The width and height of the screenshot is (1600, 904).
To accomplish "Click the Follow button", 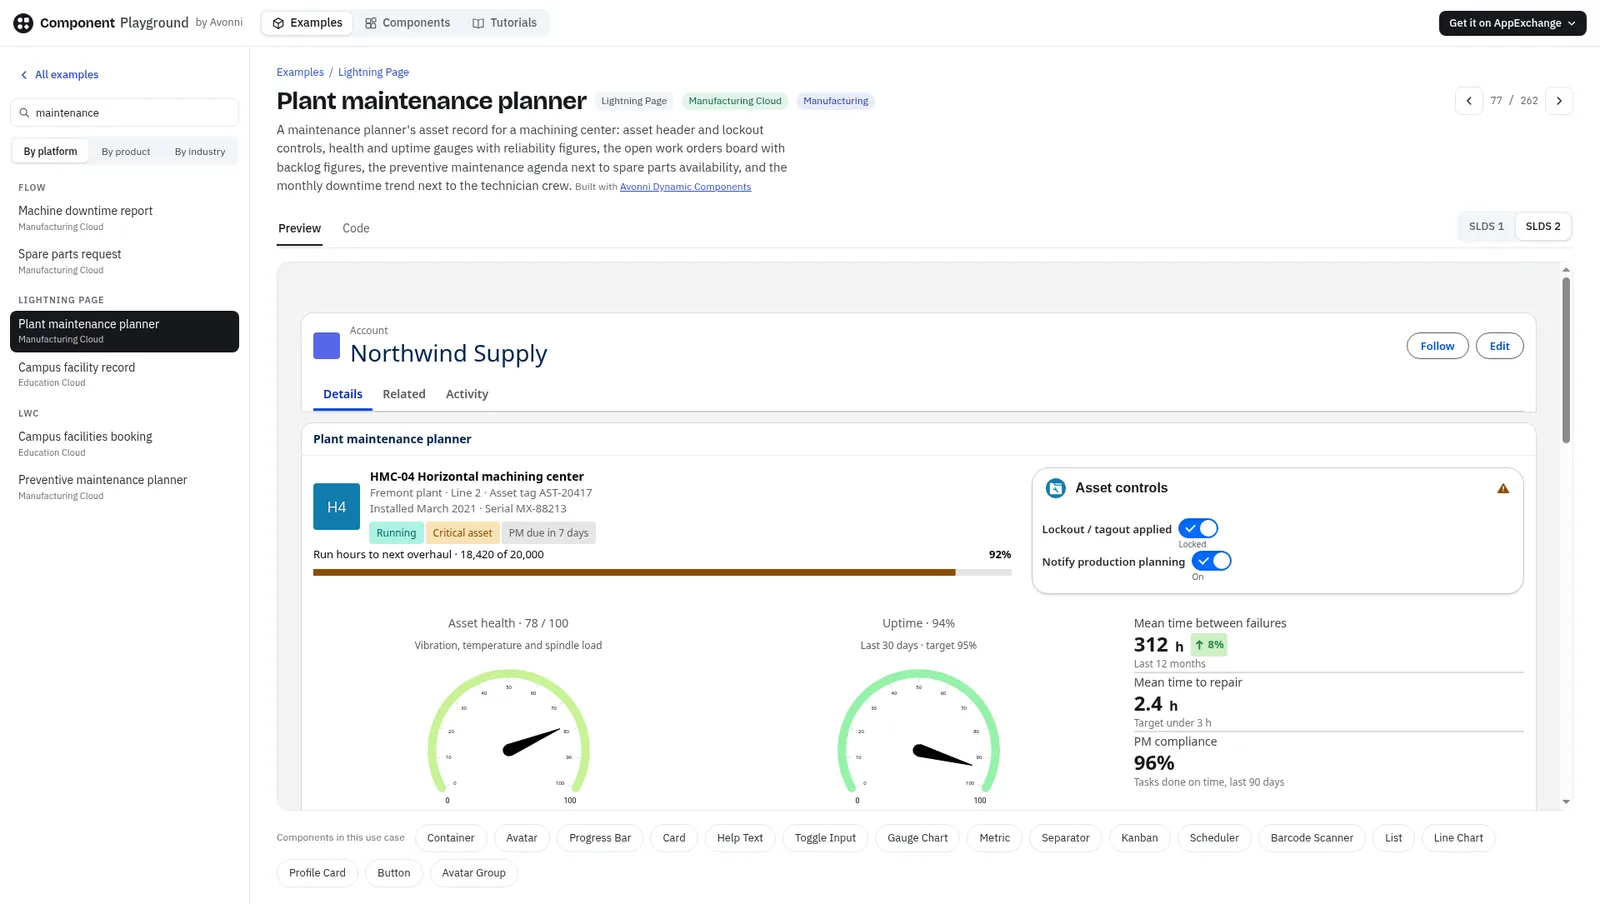I will tap(1437, 346).
